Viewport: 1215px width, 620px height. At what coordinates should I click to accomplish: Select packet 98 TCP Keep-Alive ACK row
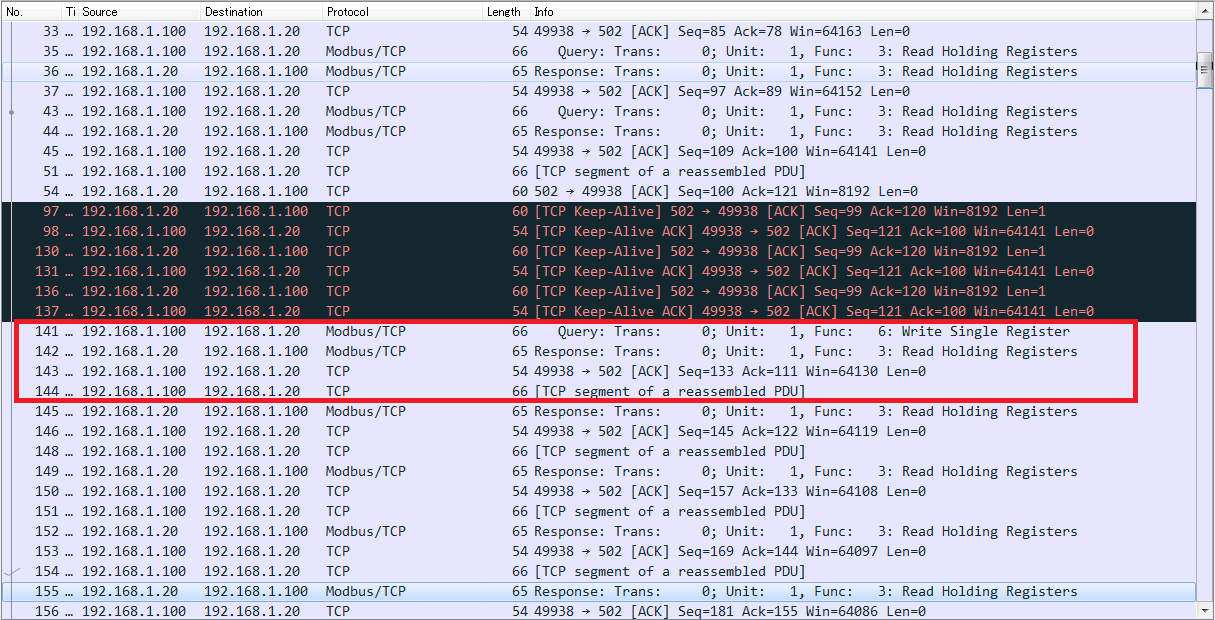[x=598, y=231]
